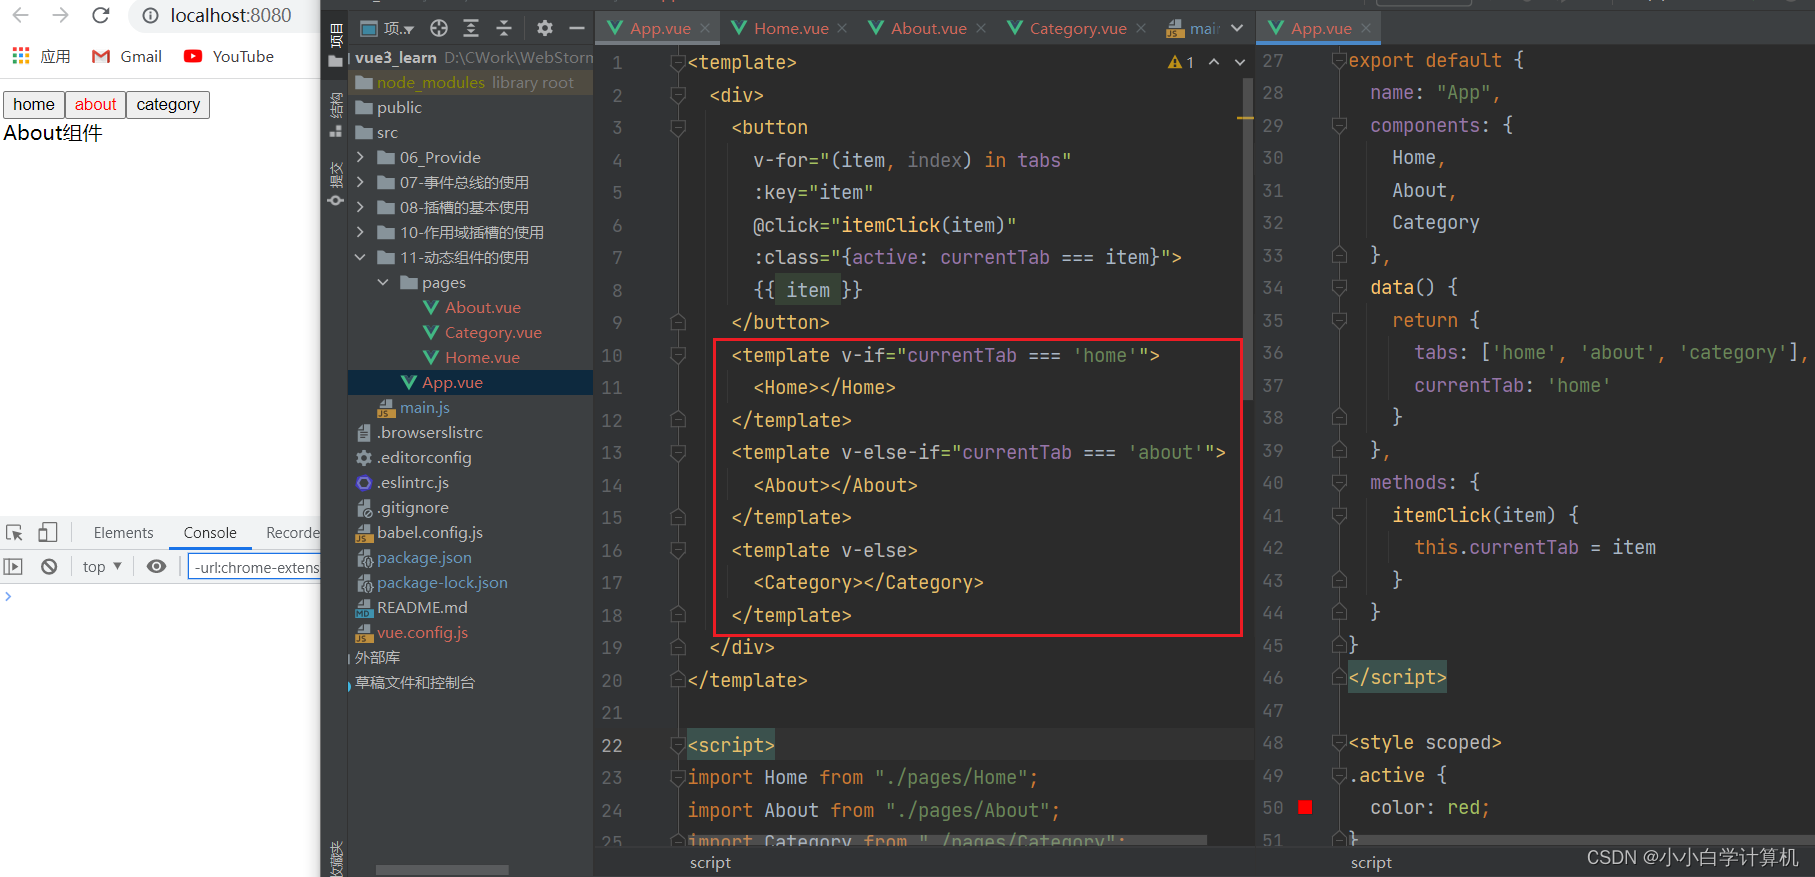Click the project panel horizontal scrollbar
Viewport: 1815px width, 877px height.
442,870
